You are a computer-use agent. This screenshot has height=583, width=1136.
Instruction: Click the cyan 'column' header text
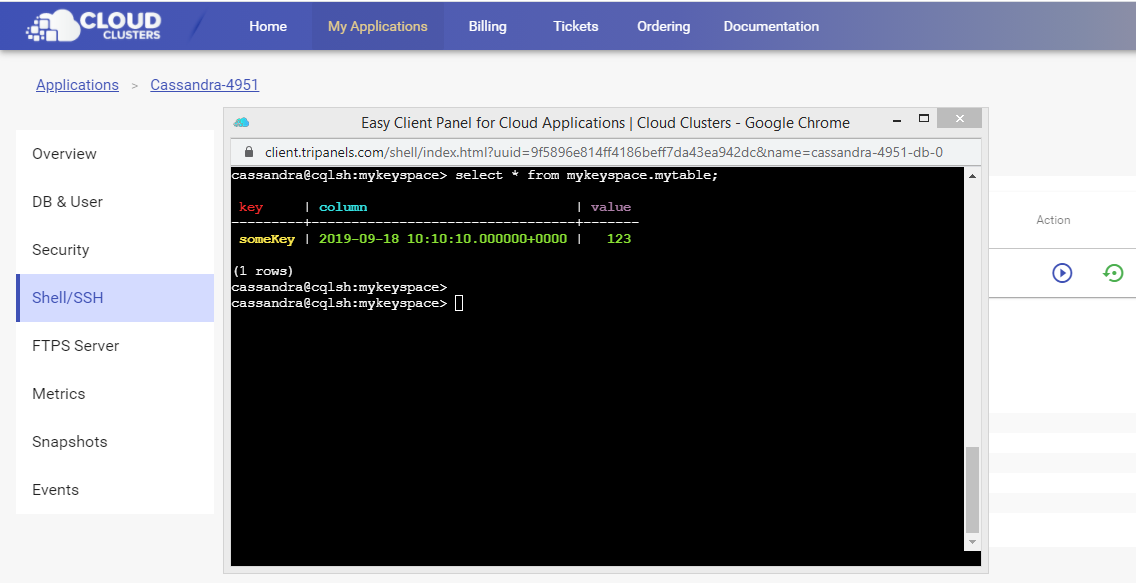pyautogui.click(x=343, y=207)
